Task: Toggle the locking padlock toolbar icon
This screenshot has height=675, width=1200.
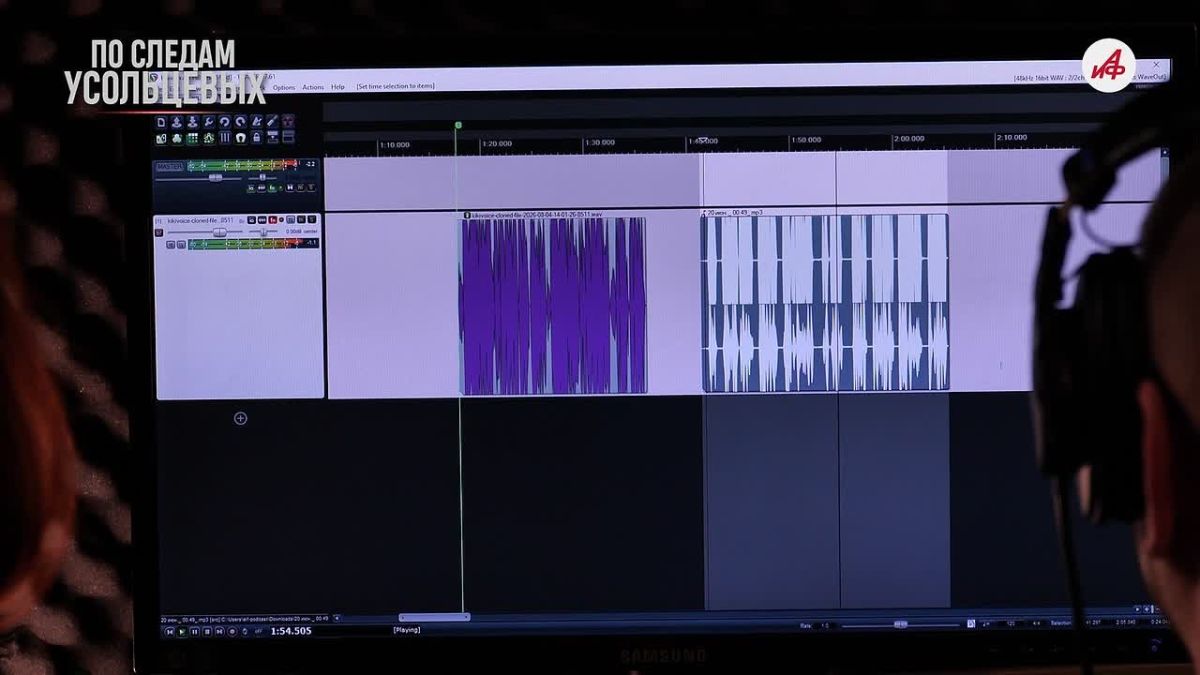Action: click(x=257, y=138)
